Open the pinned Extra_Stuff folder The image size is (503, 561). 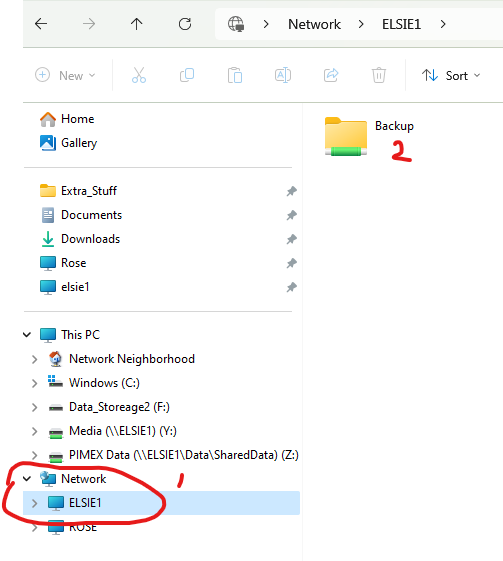point(78,191)
